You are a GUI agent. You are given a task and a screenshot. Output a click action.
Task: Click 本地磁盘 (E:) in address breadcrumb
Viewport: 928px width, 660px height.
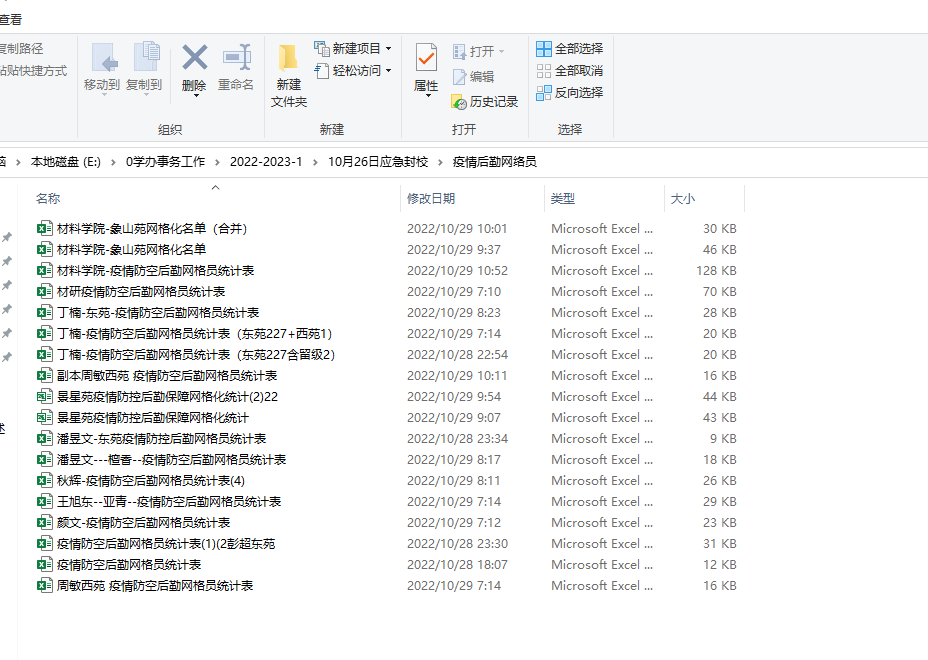tap(66, 162)
